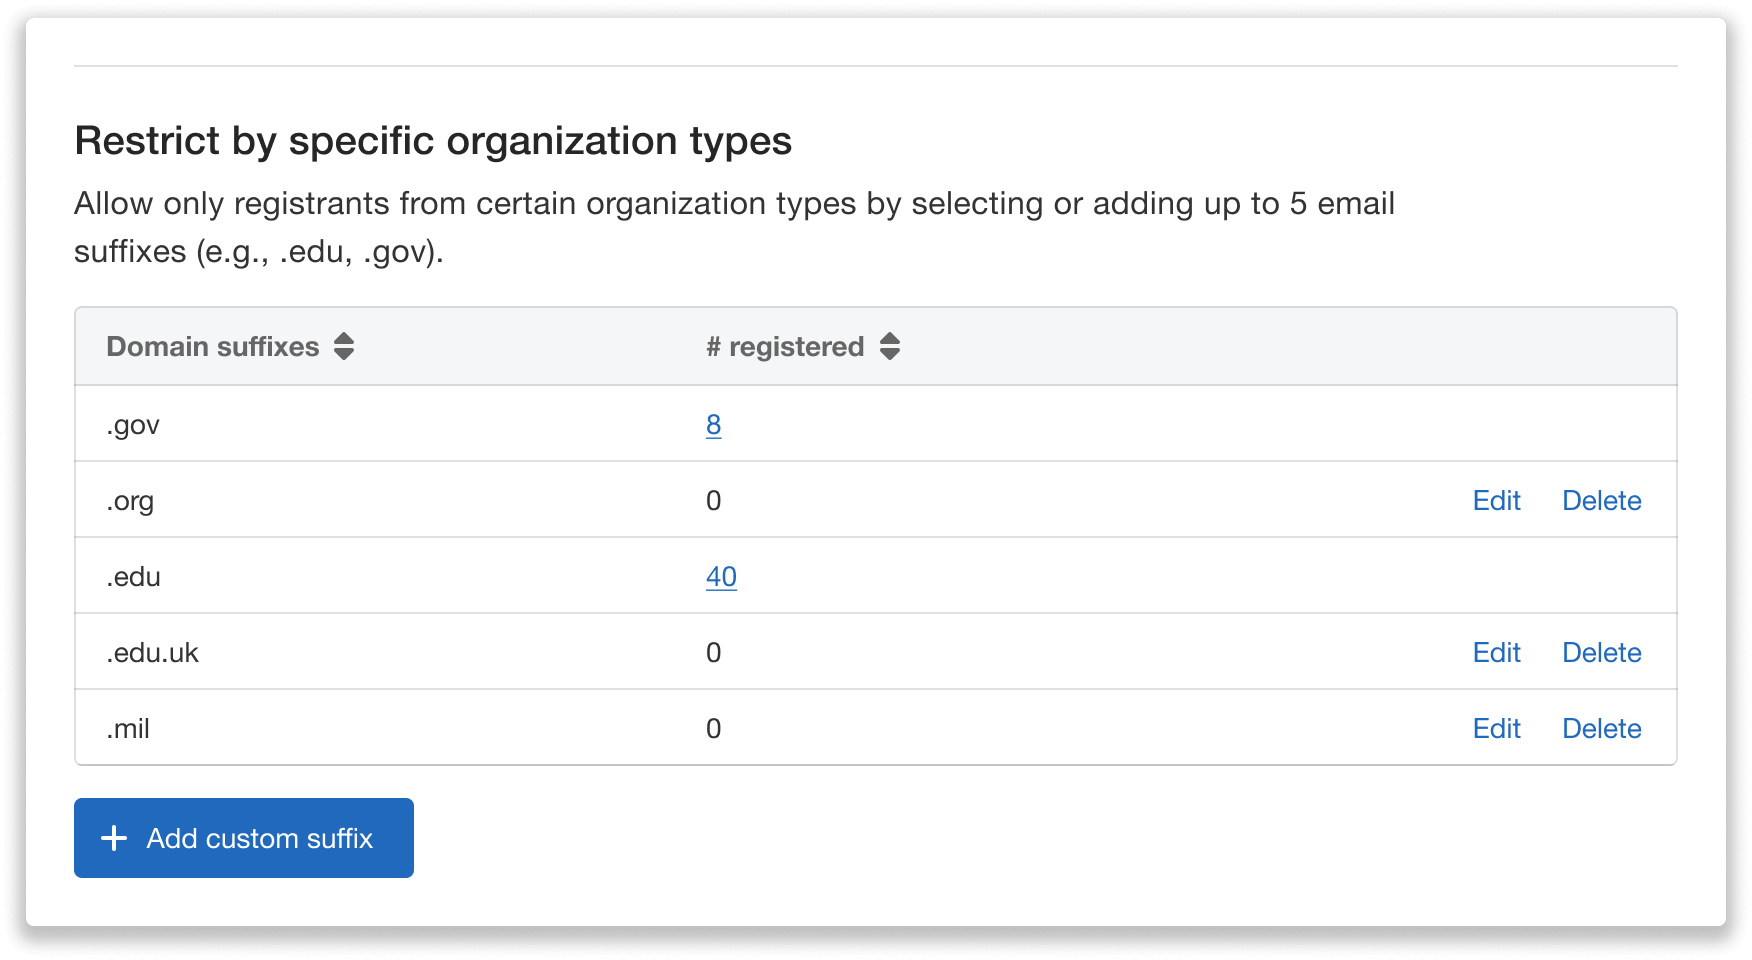View the 40 registered .edu users
The width and height of the screenshot is (1752, 960).
721,576
